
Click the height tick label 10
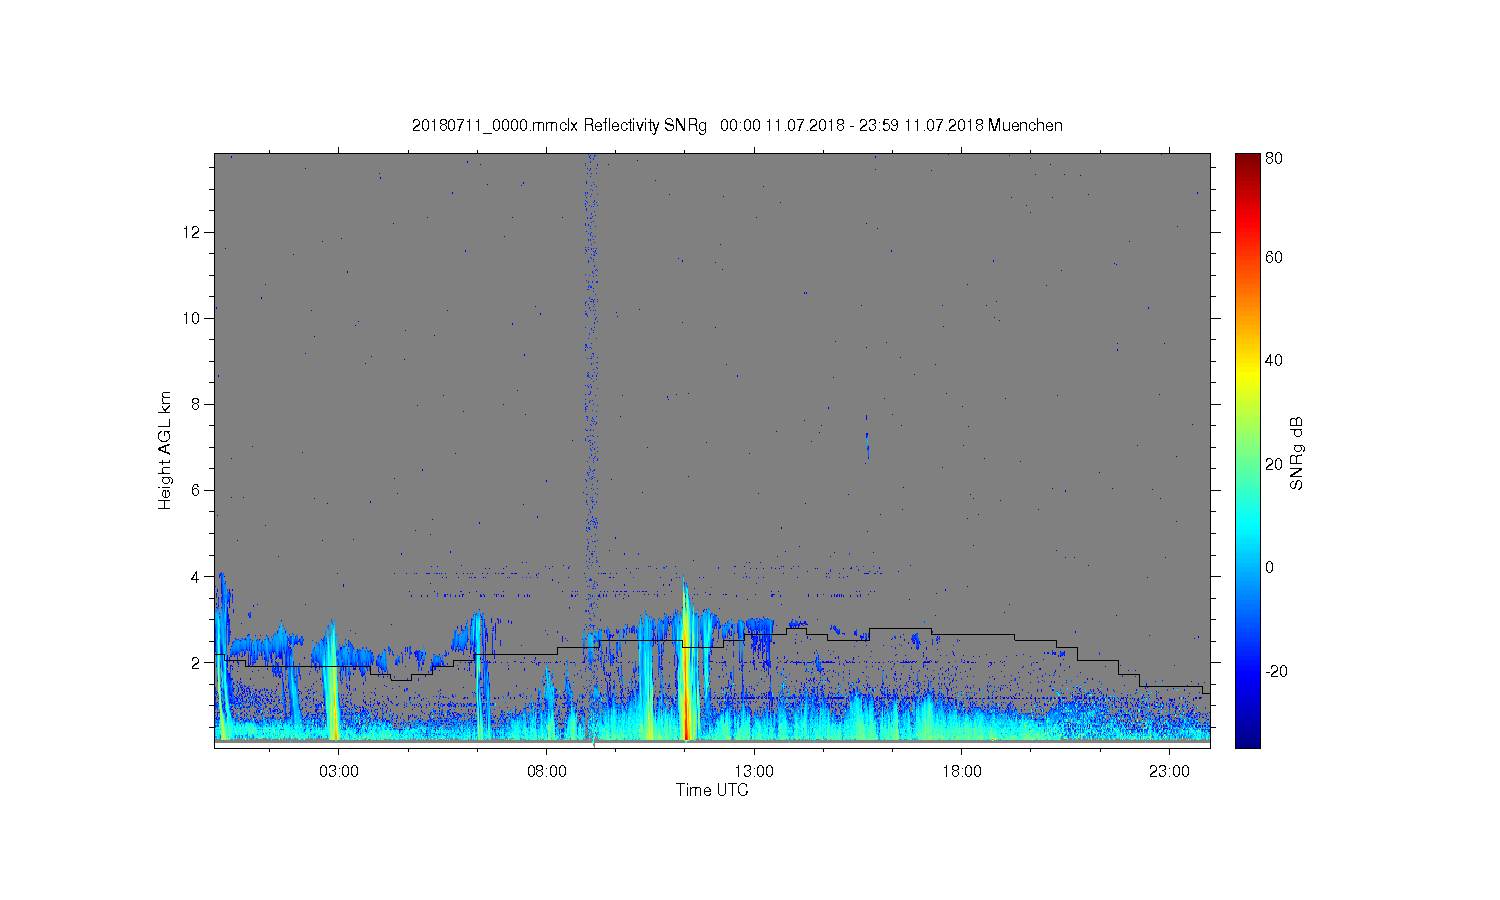tap(193, 318)
